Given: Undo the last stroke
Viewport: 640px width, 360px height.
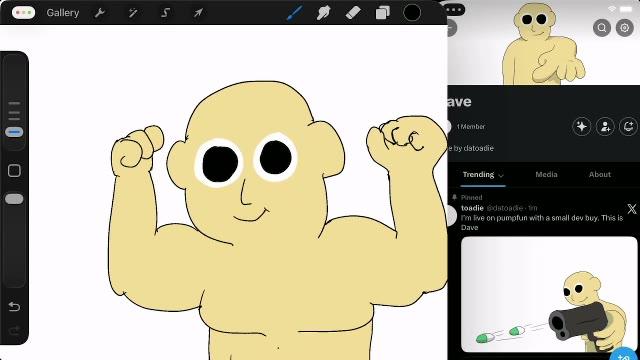Looking at the screenshot, I should (x=14, y=307).
